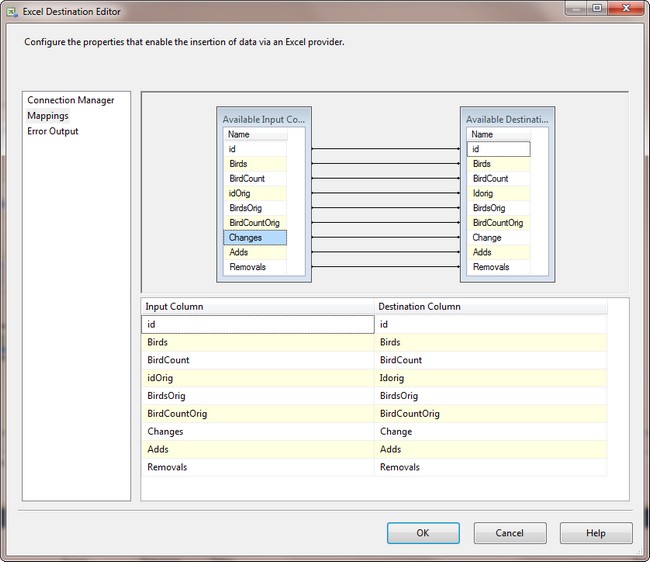The image size is (650, 562).
Task: Click the Input Column grid header
Action: click(258, 307)
